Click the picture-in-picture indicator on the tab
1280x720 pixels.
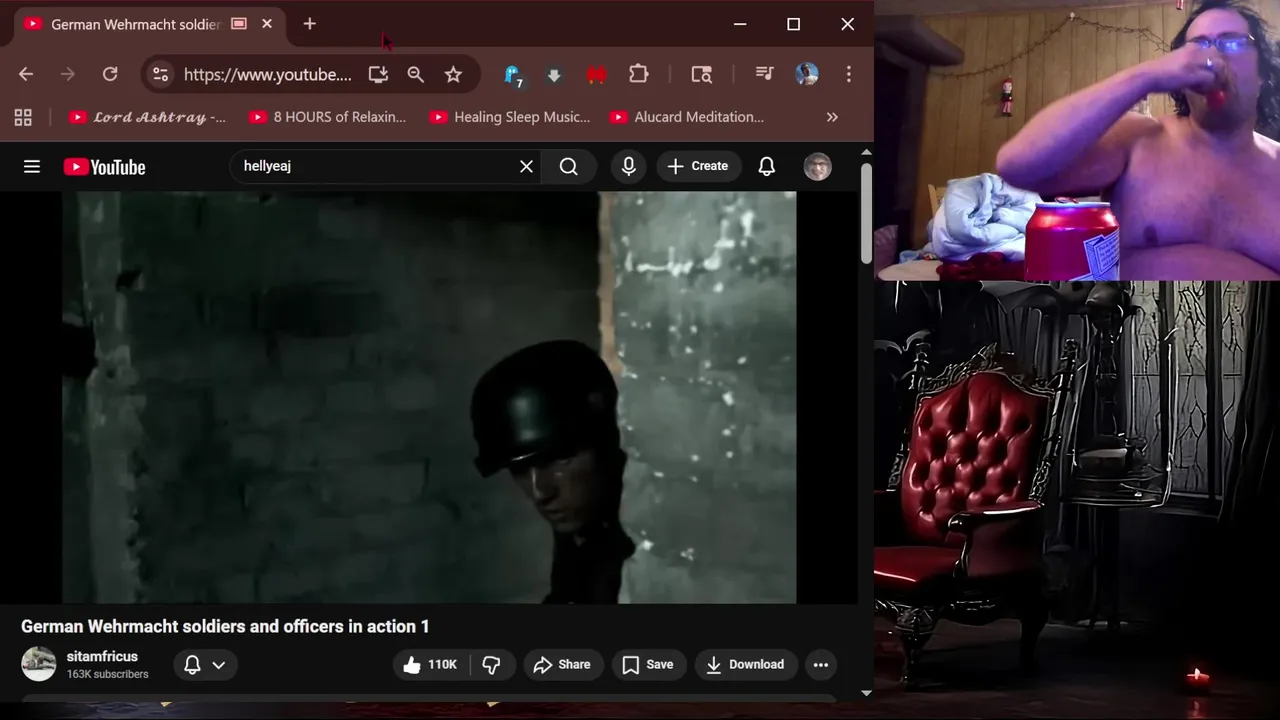239,24
